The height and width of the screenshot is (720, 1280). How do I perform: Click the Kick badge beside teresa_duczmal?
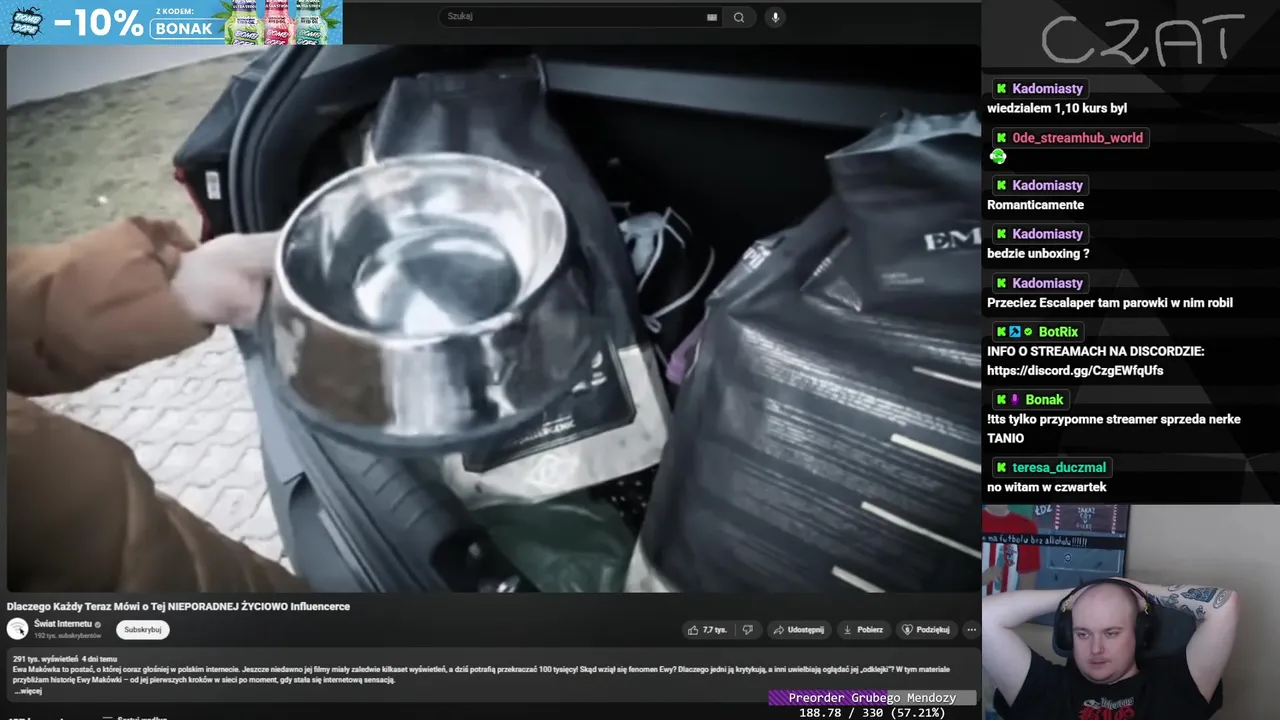(x=1001, y=467)
